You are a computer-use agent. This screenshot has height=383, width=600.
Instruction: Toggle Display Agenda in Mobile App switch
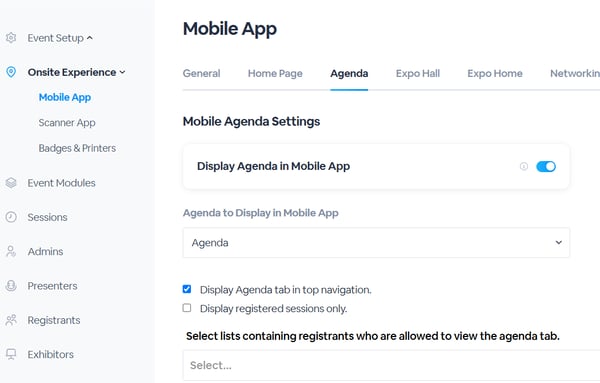546,166
